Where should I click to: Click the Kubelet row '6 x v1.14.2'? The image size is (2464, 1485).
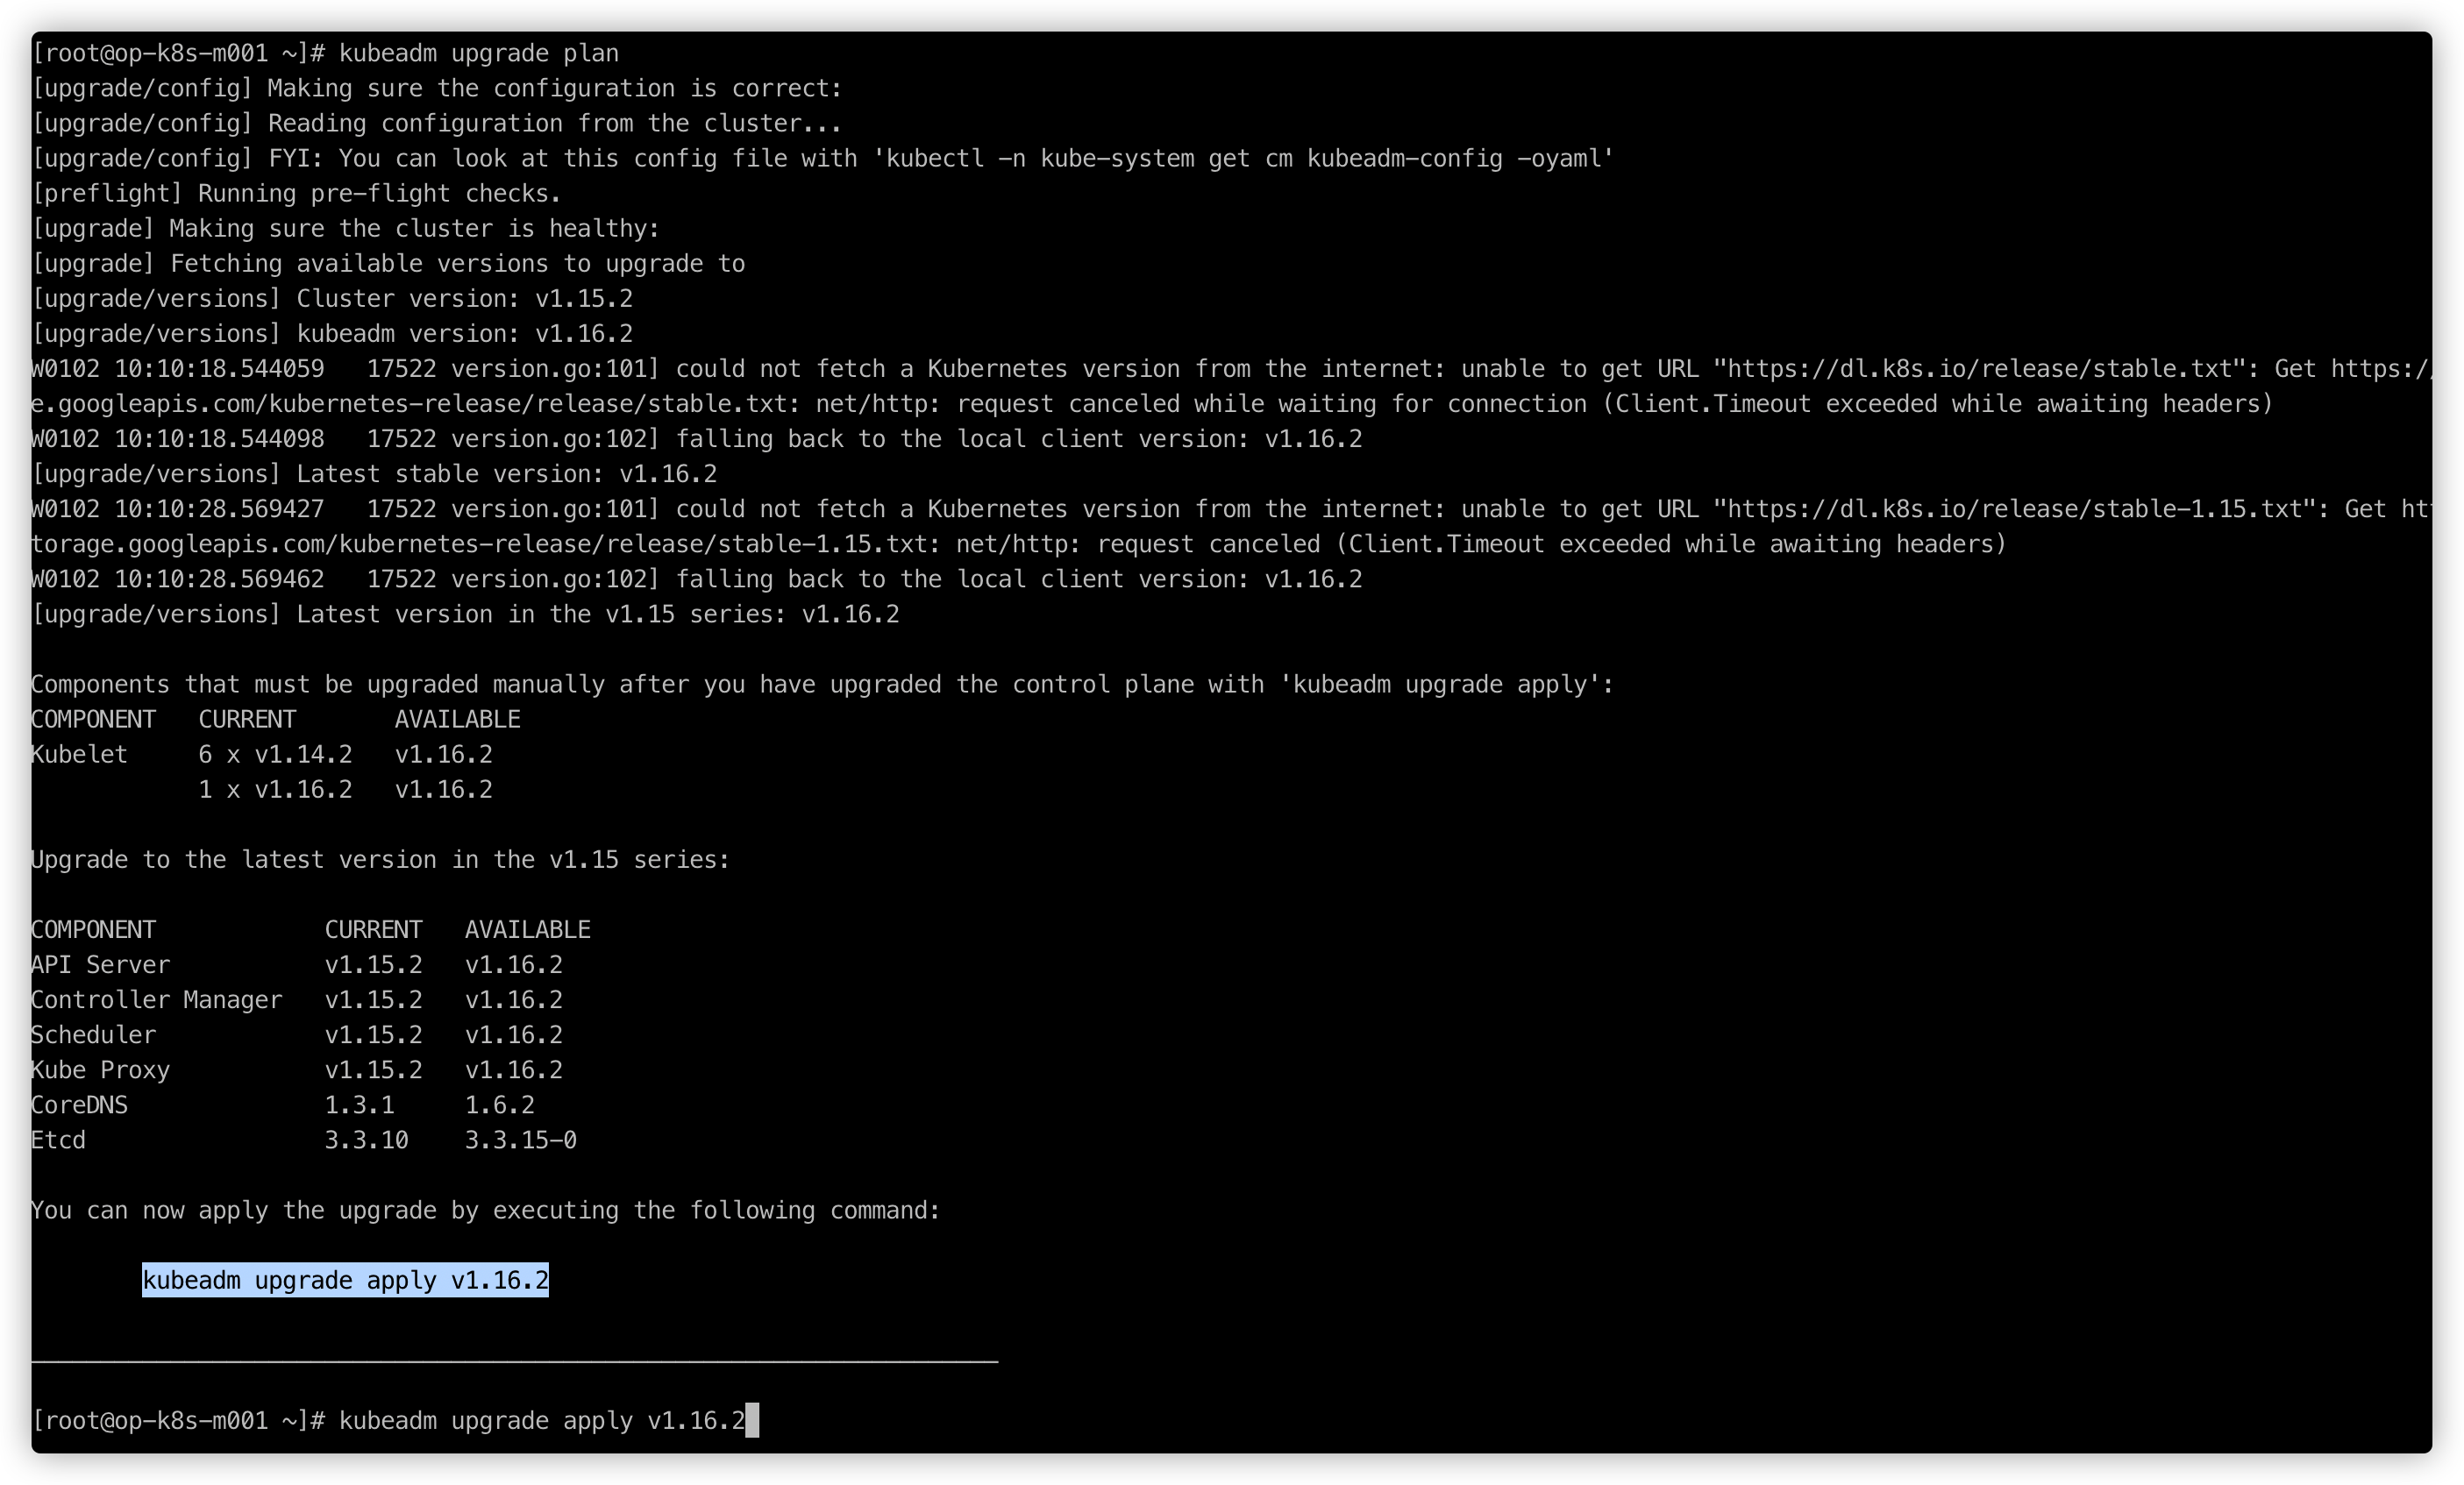tap(262, 754)
